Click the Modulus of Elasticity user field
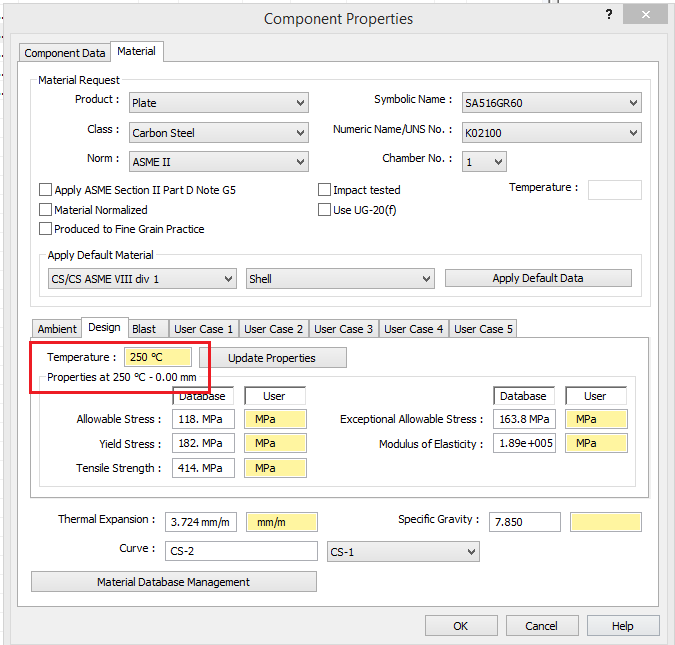This screenshot has width=675, height=645. tap(596, 443)
